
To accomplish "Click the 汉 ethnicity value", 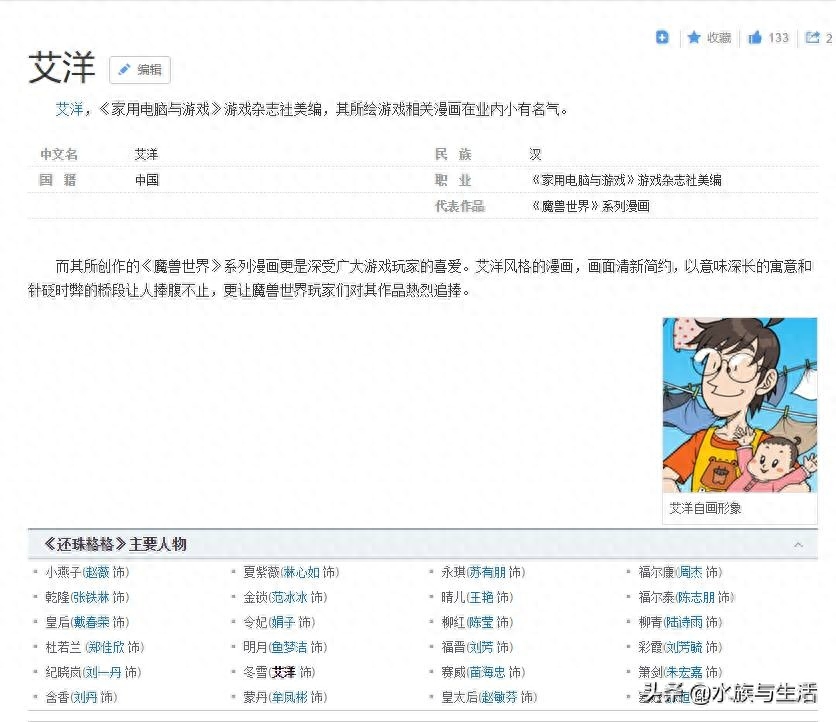I will pos(535,155).
